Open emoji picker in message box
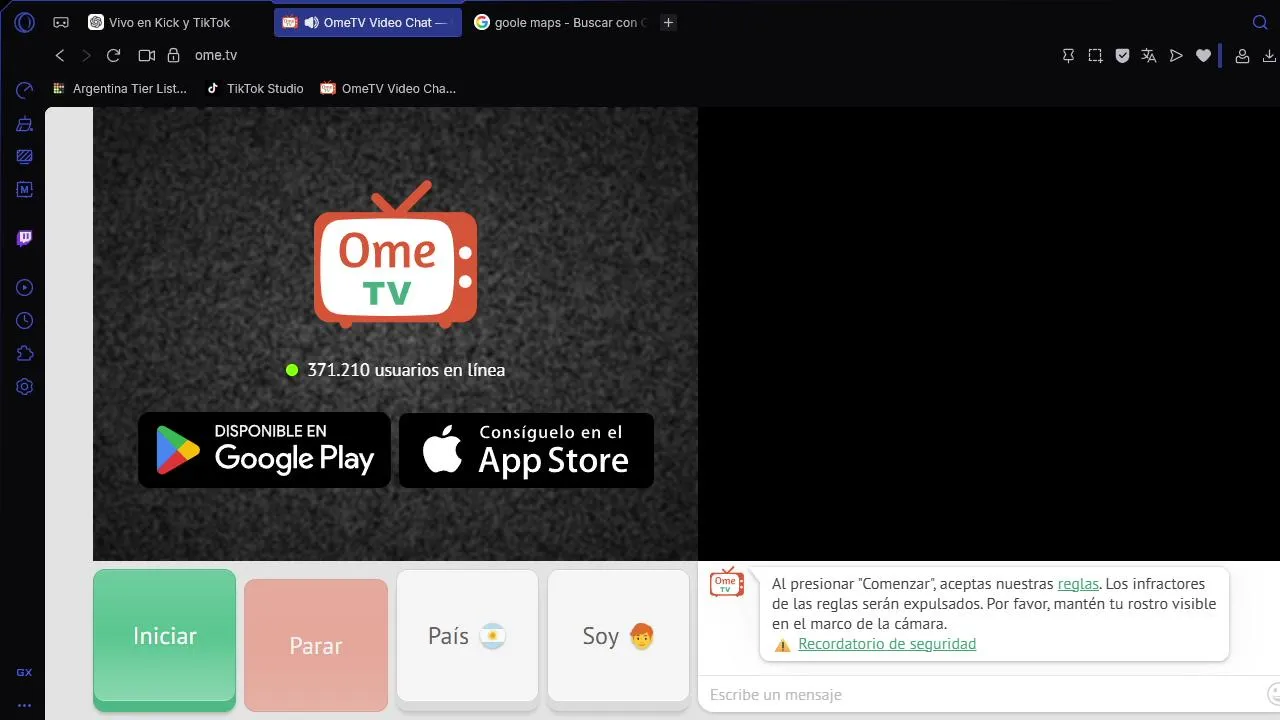The height and width of the screenshot is (720, 1280). 1273,693
